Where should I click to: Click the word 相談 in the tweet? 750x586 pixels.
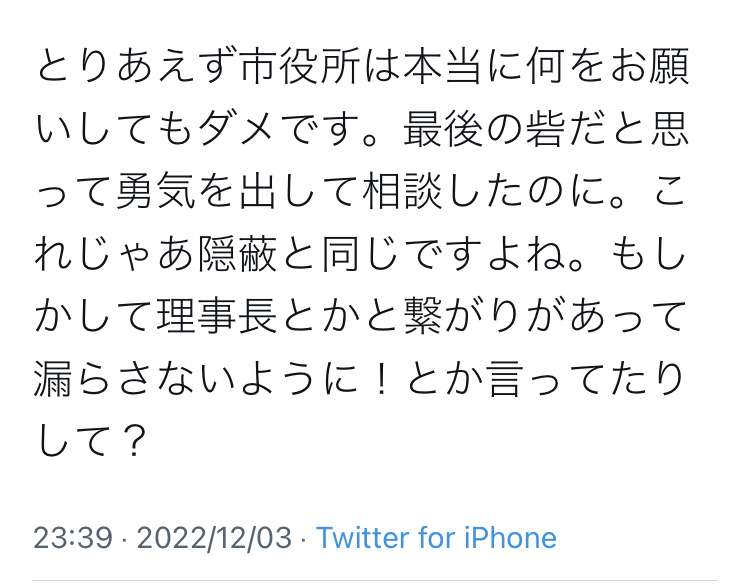(402, 192)
